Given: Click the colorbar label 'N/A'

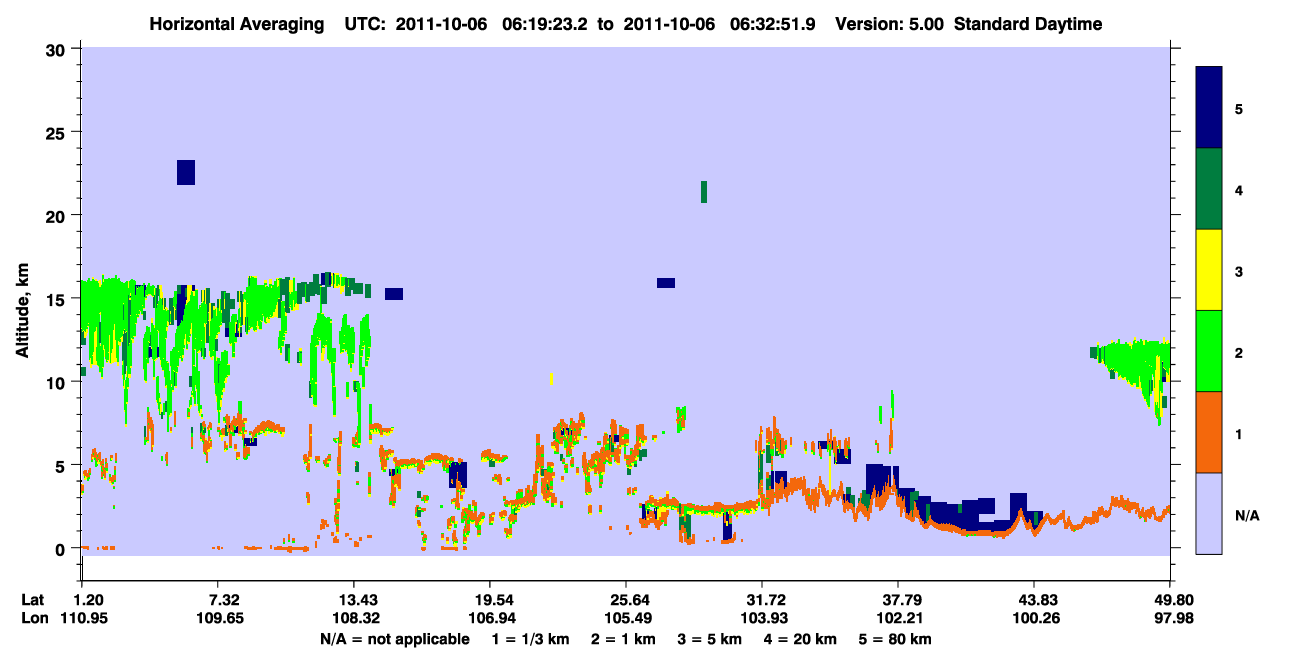Looking at the screenshot, I should tap(1246, 515).
